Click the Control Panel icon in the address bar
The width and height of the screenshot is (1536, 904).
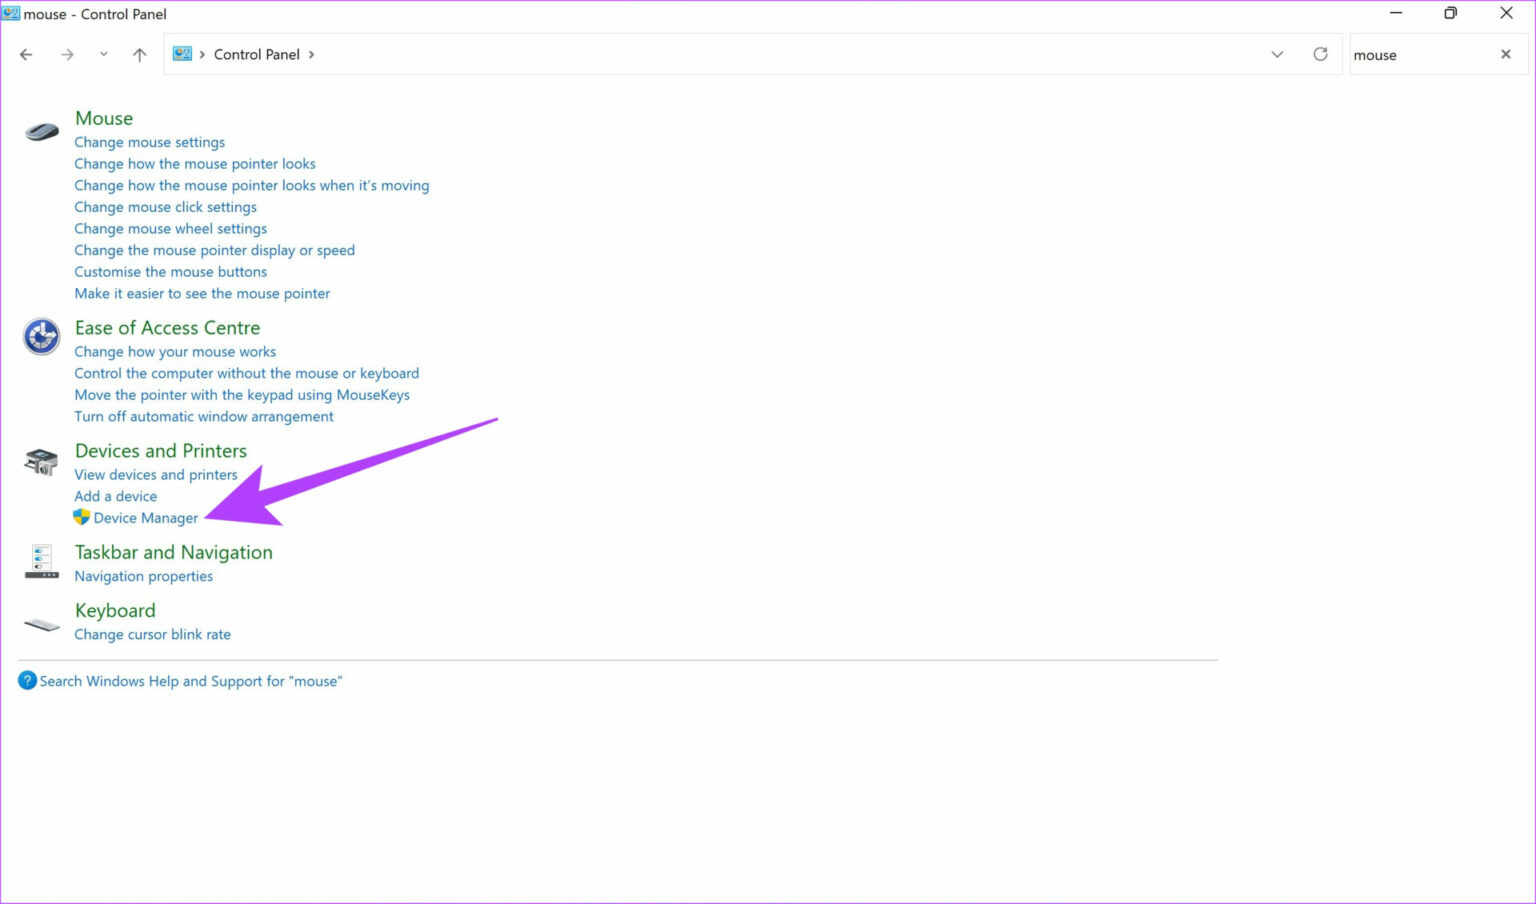pos(182,54)
